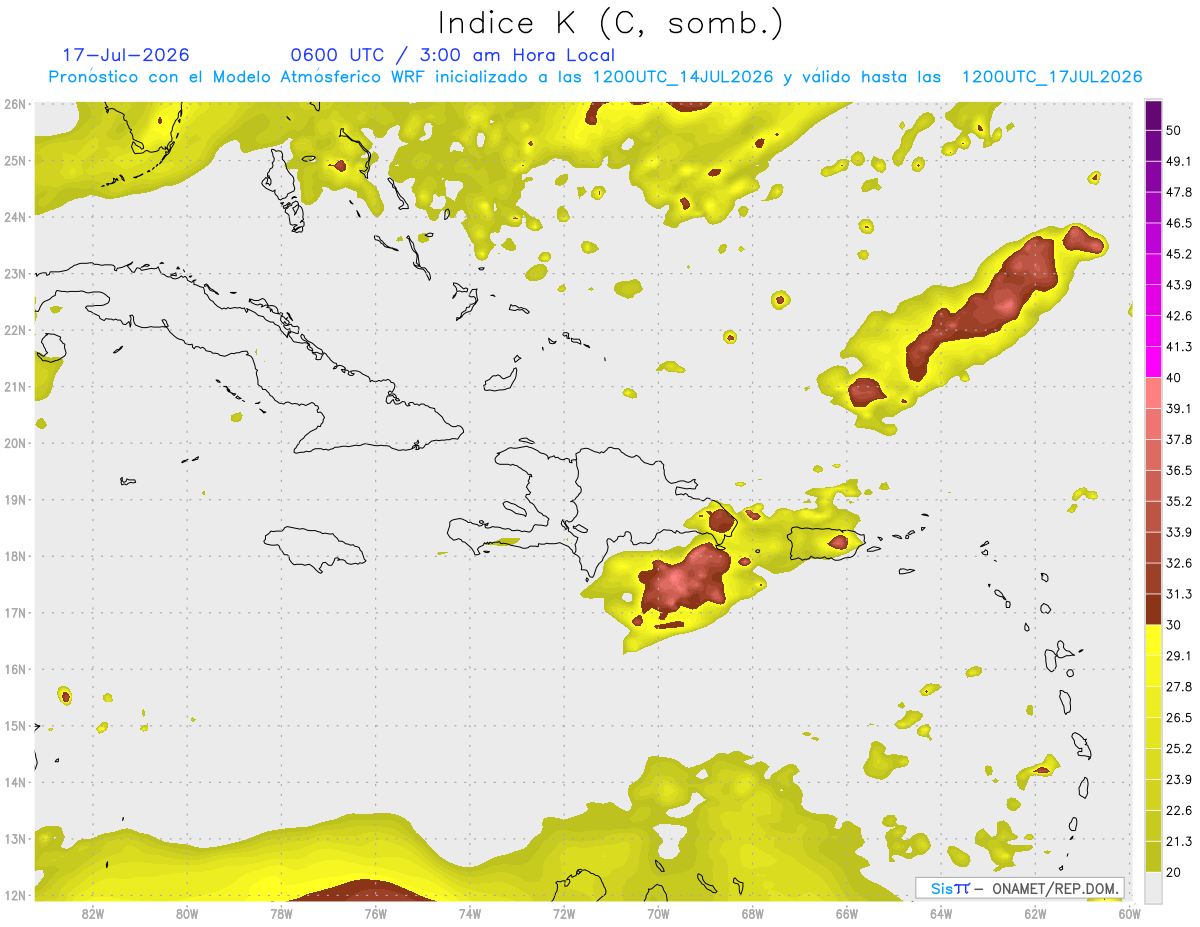Pick the magenta swatch between 40 and 41.3
The width and height of the screenshot is (1200, 927).
[1153, 362]
